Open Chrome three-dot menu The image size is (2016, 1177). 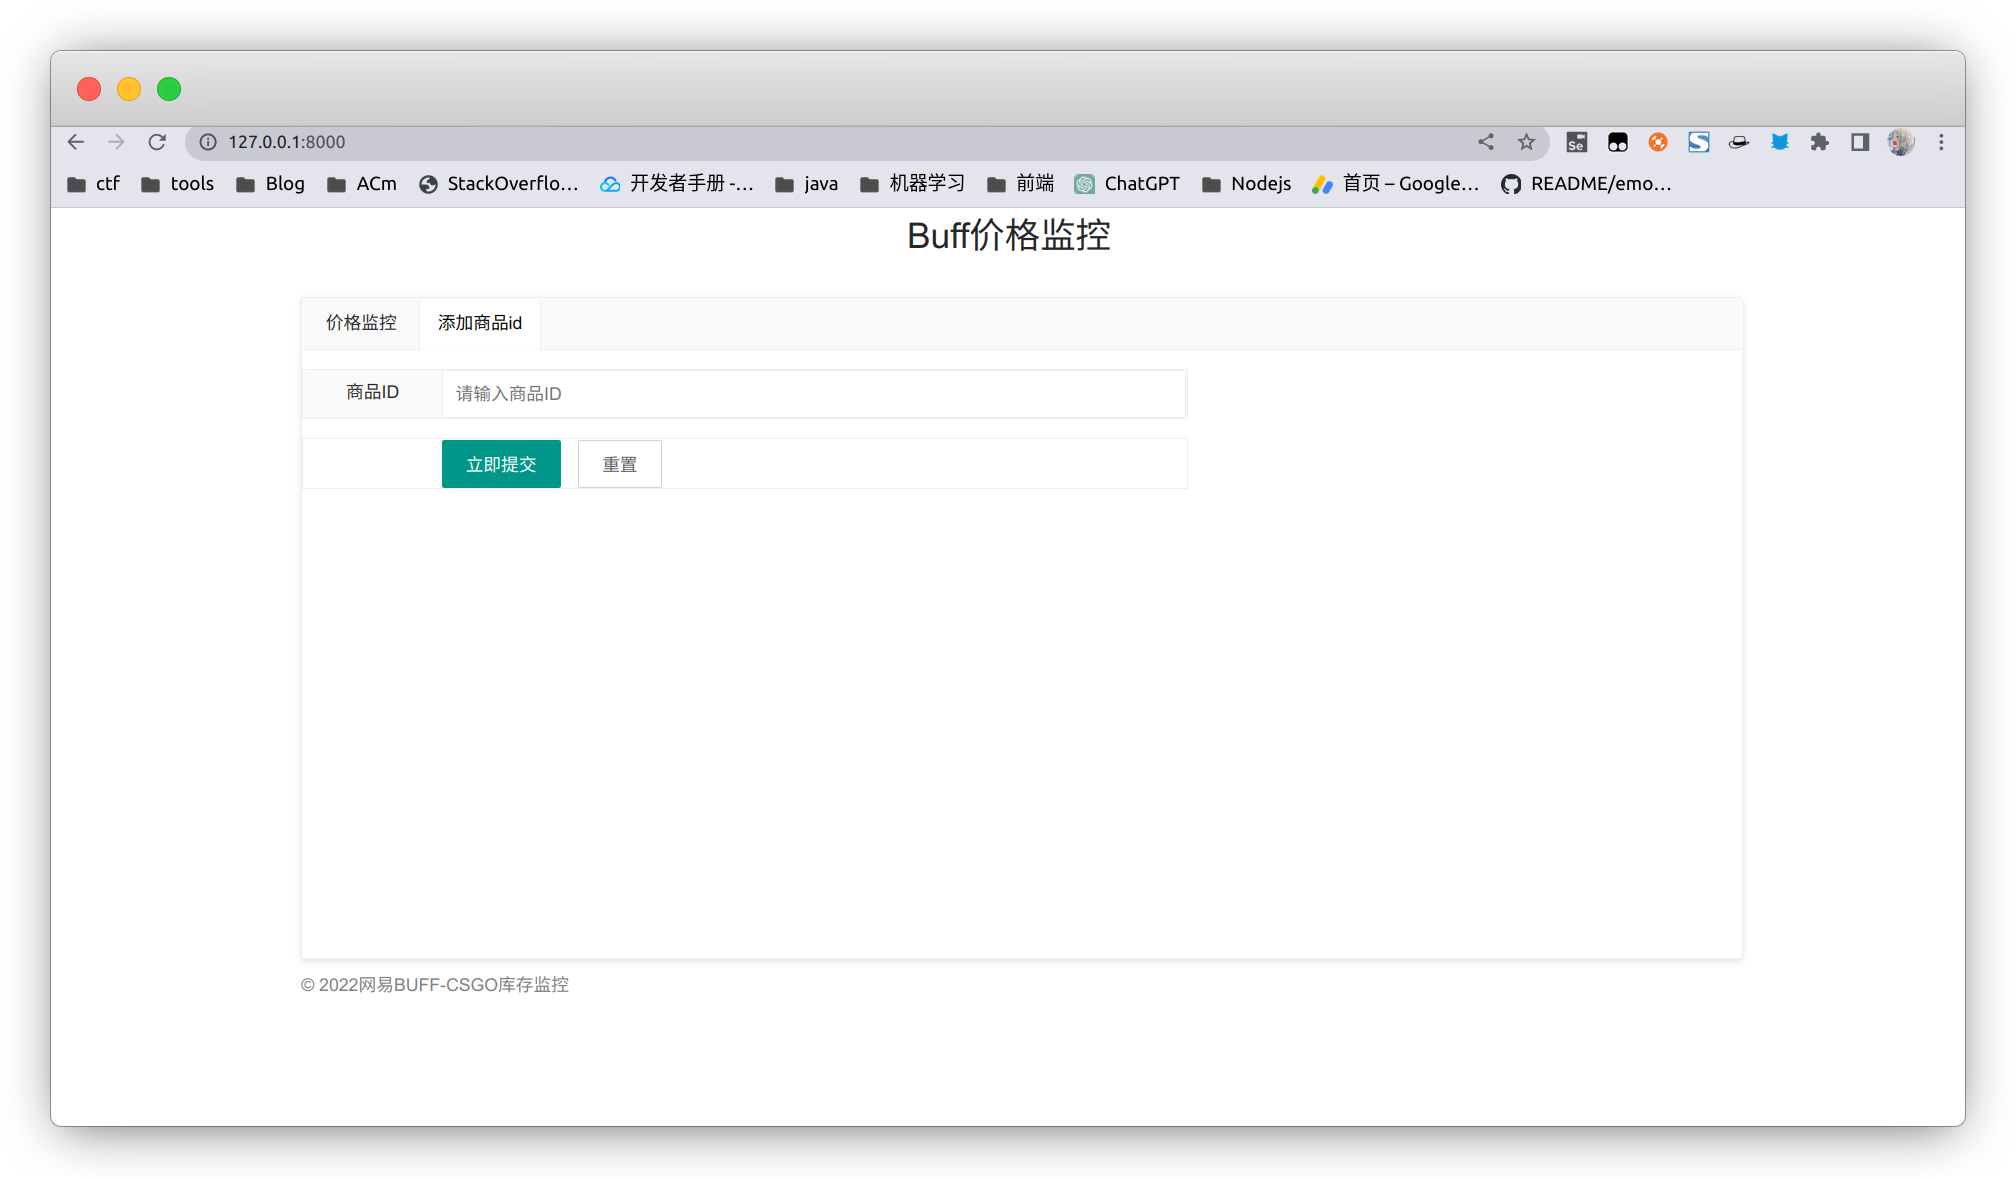pyautogui.click(x=1941, y=142)
